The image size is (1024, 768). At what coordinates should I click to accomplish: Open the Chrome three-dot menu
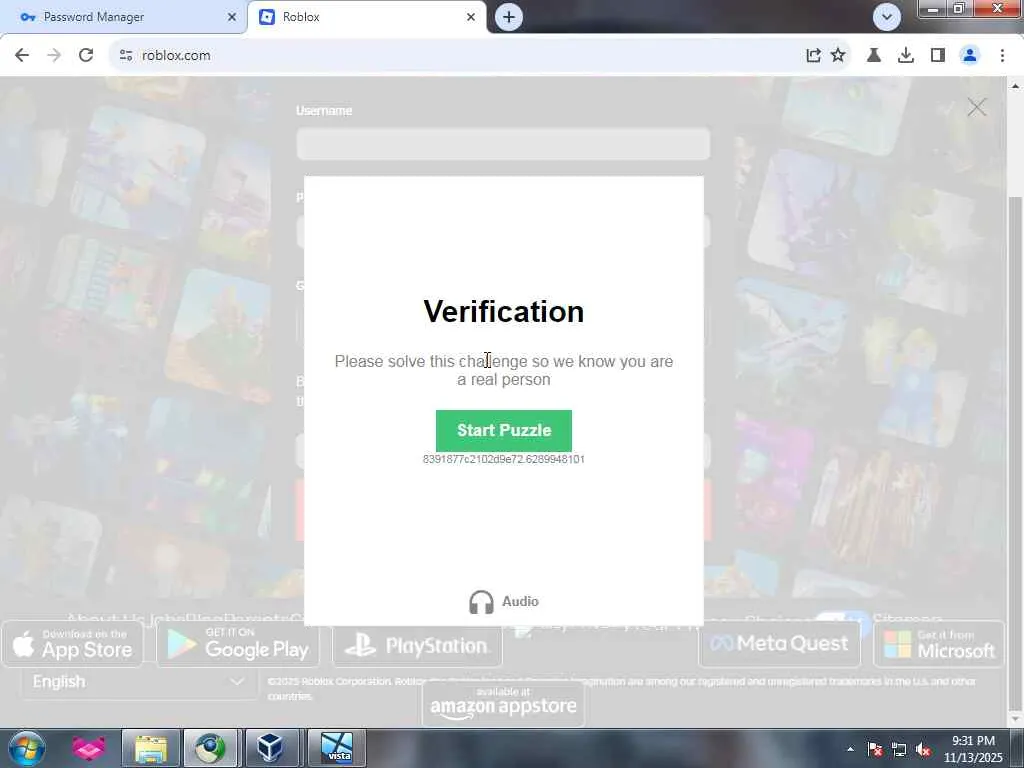1002,56
